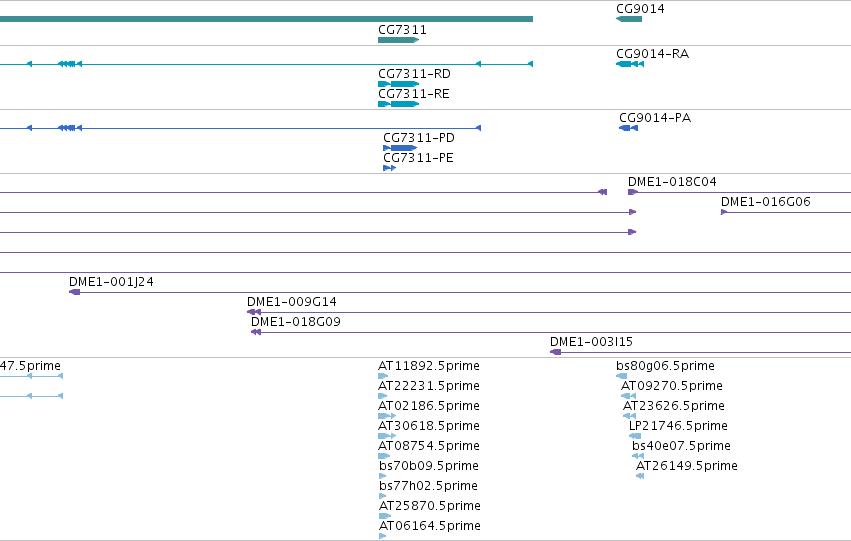Select the CG7311-RE transcript label
Image resolution: width=851 pixels, height=541 pixels.
coord(414,94)
